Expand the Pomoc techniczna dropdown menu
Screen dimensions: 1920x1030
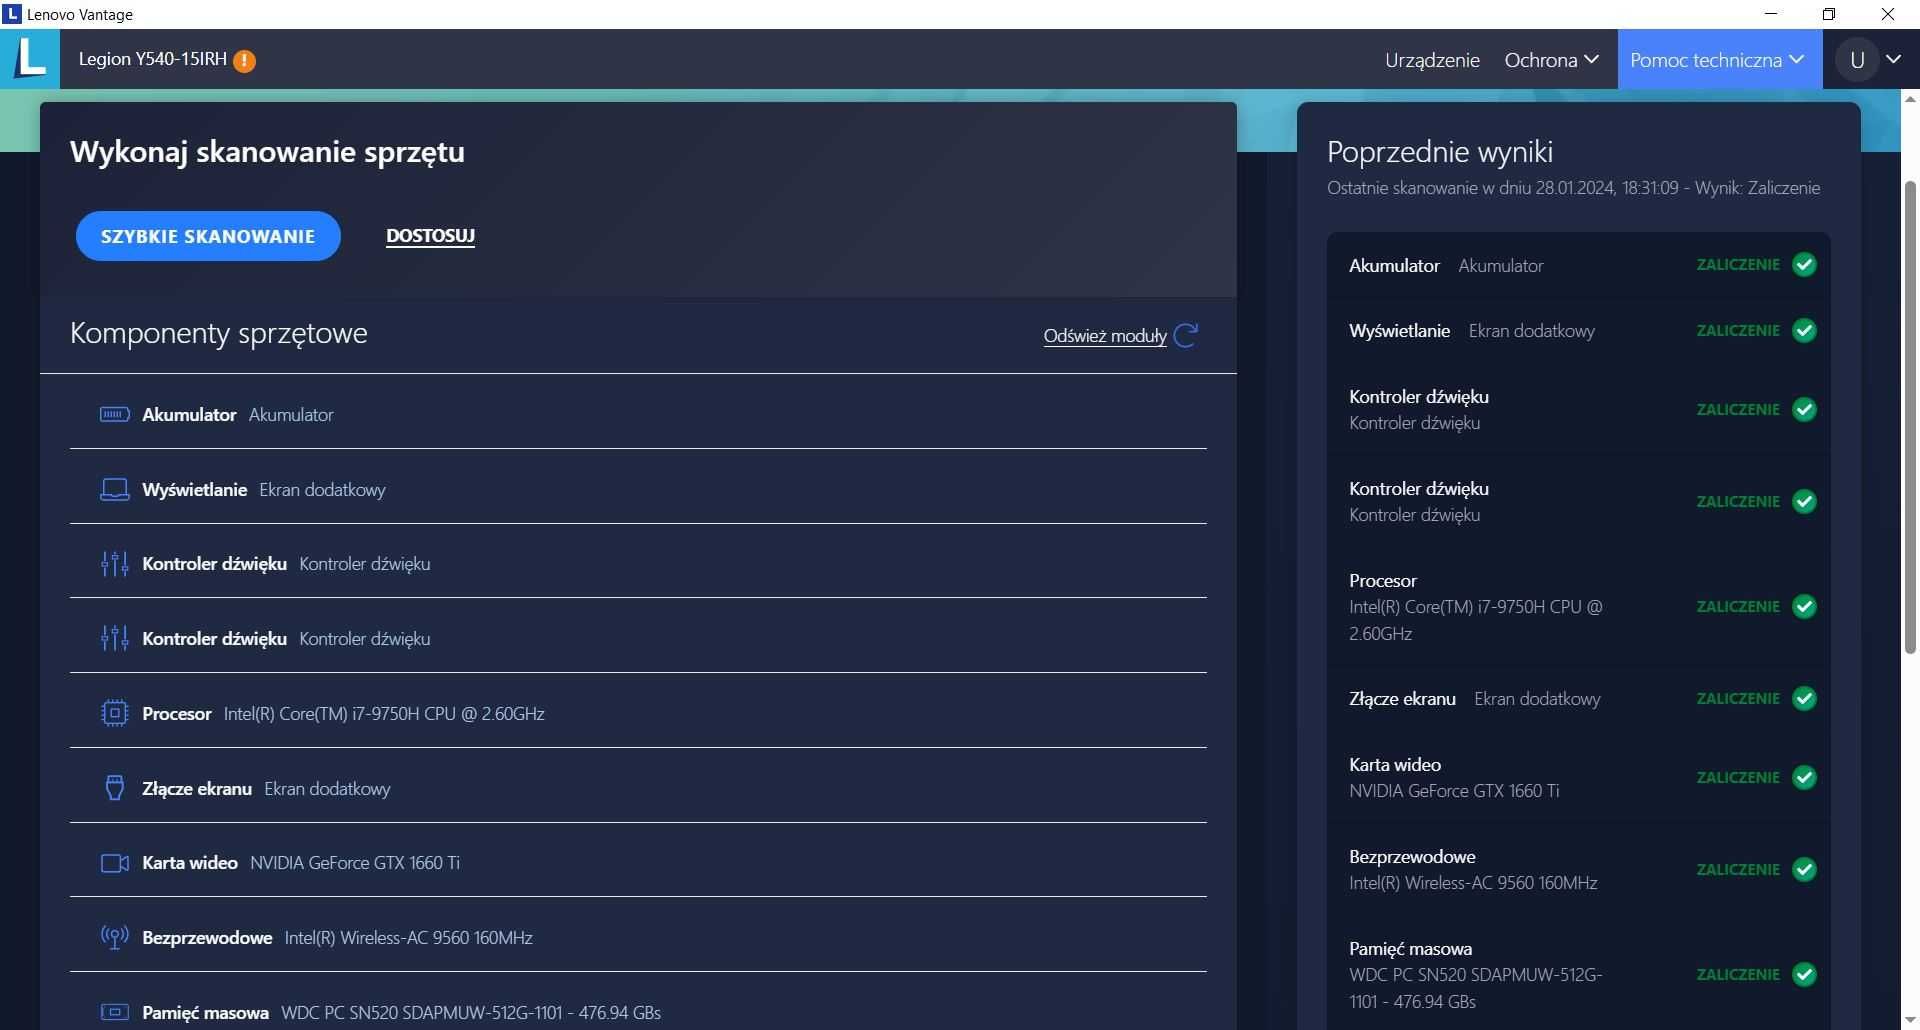tap(1718, 60)
